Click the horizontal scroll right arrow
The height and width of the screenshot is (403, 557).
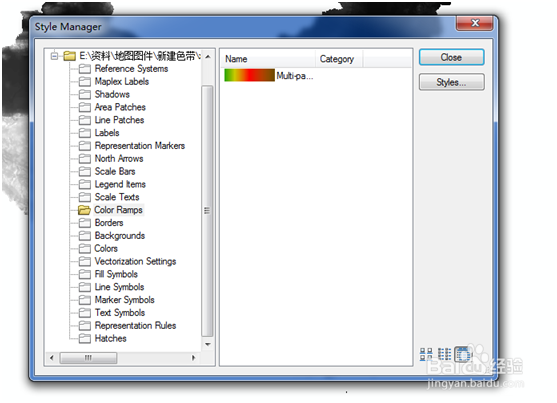194,358
